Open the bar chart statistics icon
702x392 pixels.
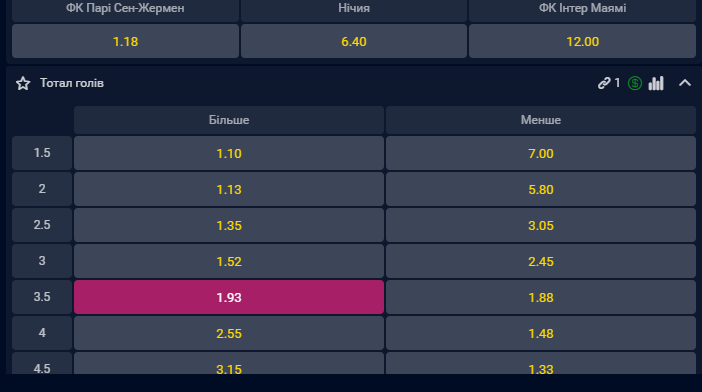[x=656, y=83]
